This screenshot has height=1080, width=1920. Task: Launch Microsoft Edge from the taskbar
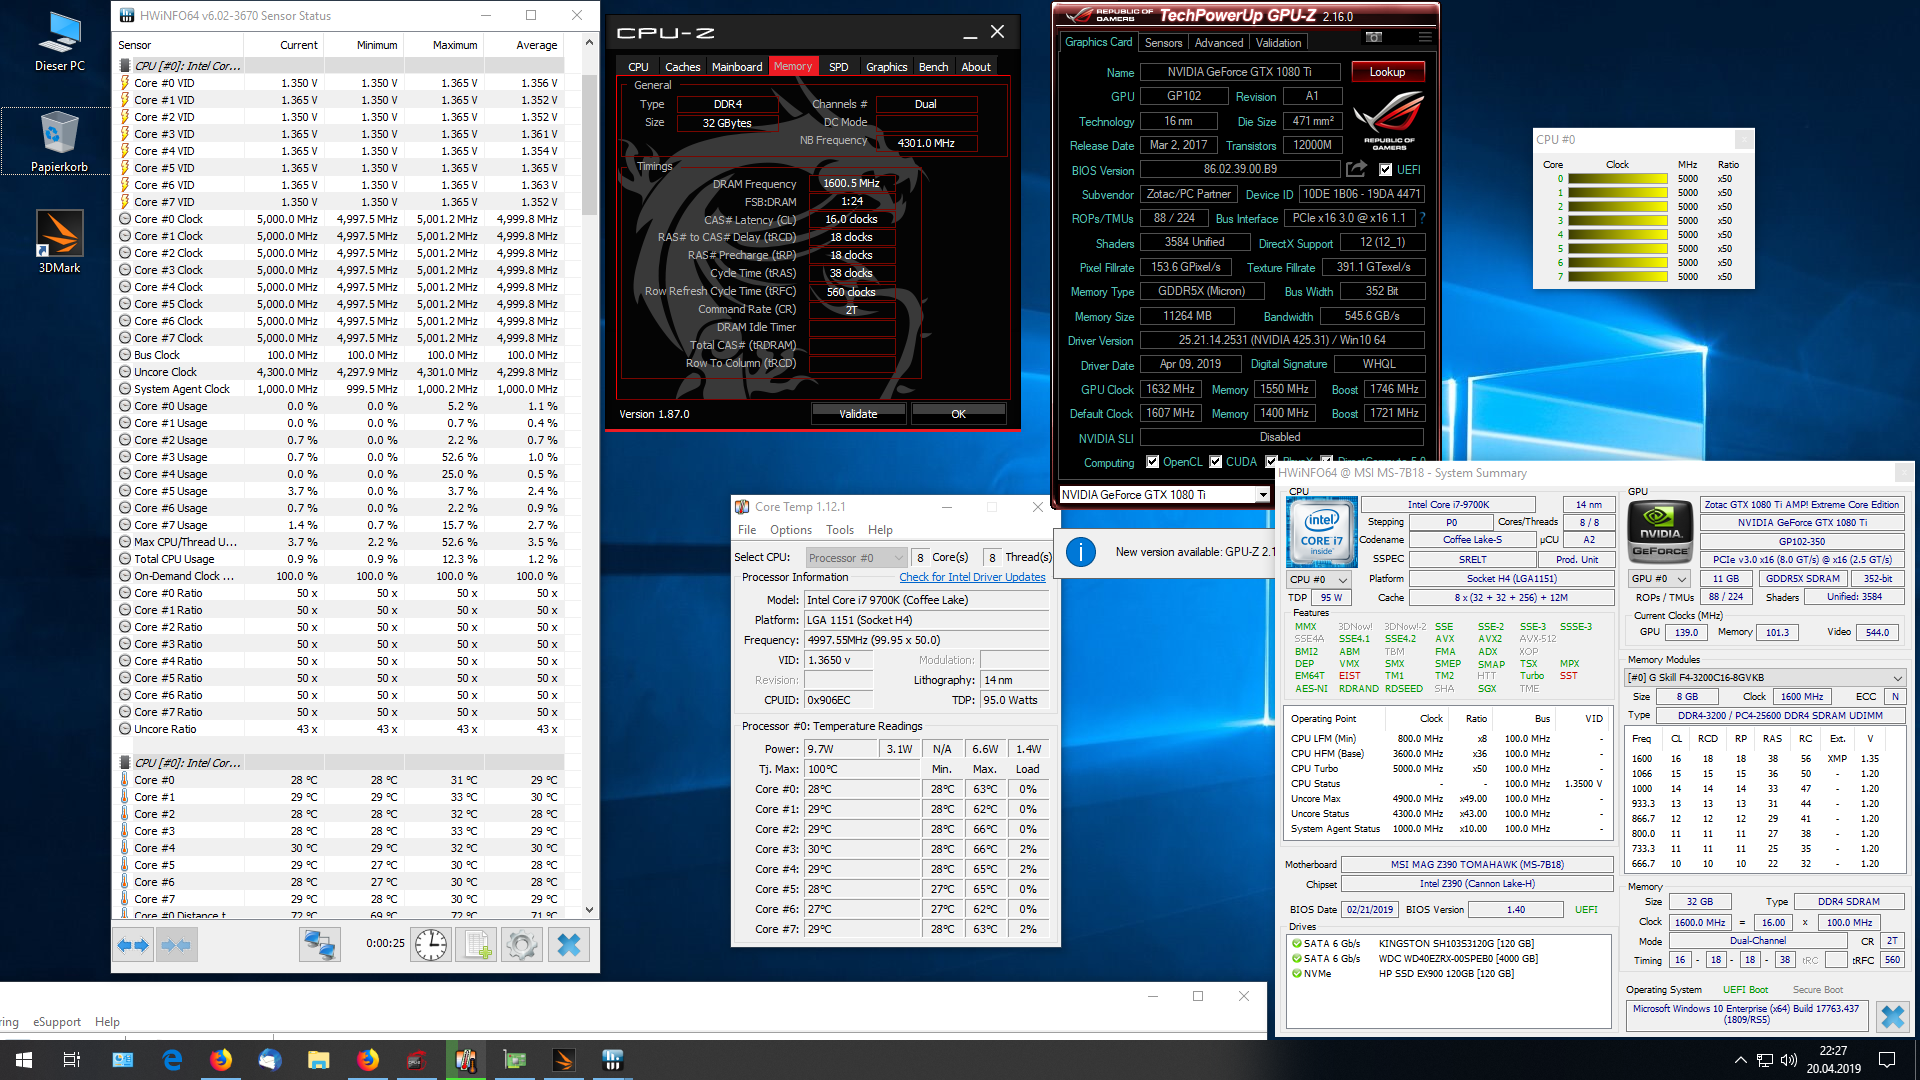(172, 1060)
